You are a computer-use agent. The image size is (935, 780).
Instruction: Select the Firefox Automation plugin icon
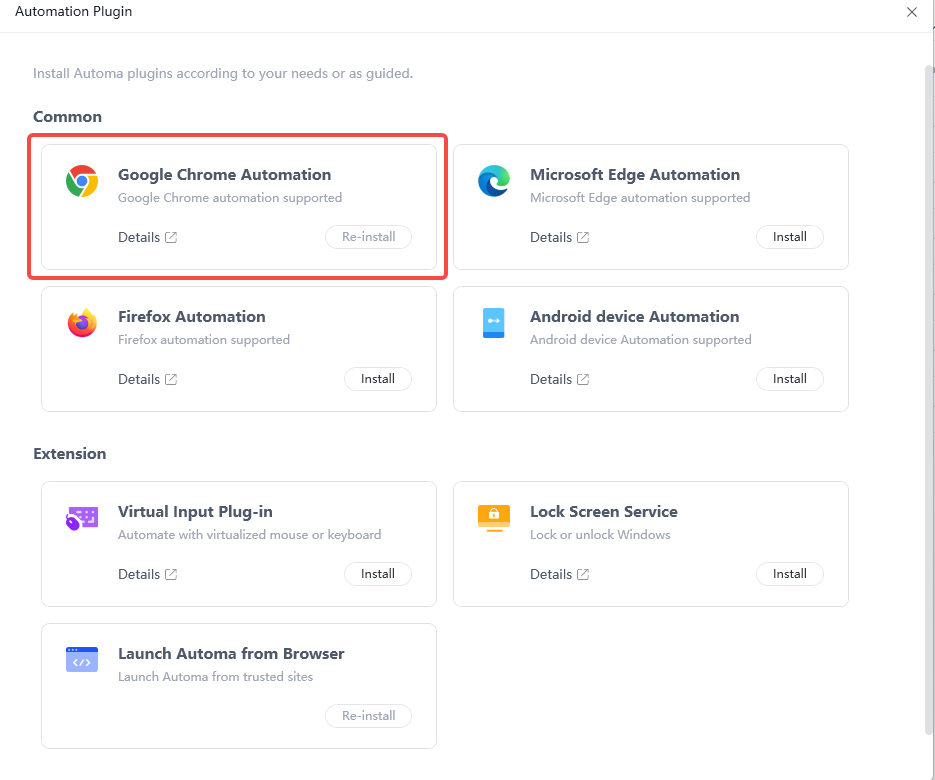click(x=81, y=323)
